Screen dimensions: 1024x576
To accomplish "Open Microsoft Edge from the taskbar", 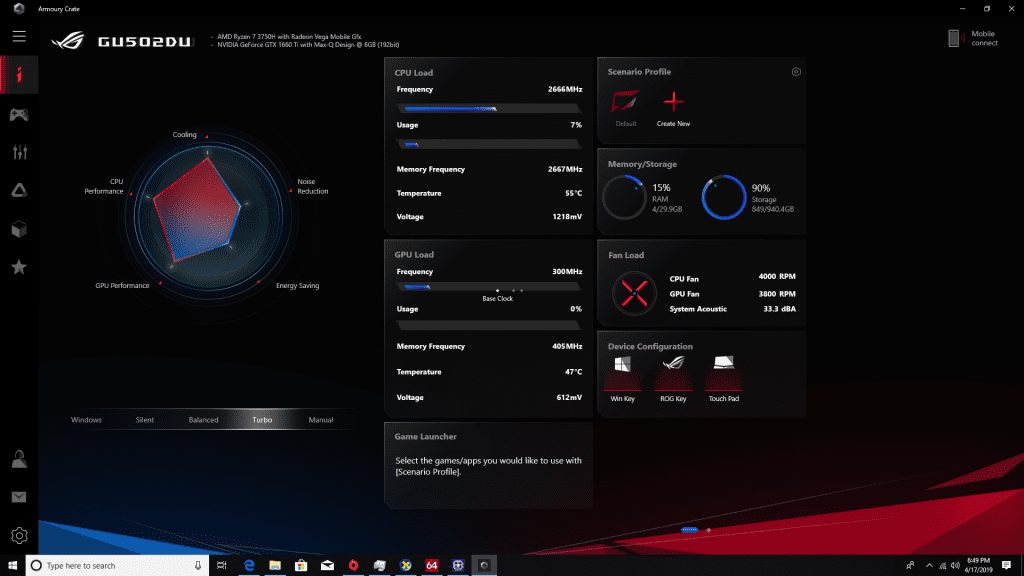I will click(x=249, y=566).
